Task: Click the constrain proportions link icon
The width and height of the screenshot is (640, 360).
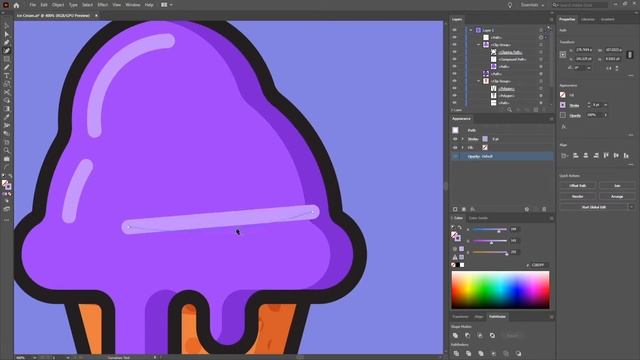Action: 630,54
